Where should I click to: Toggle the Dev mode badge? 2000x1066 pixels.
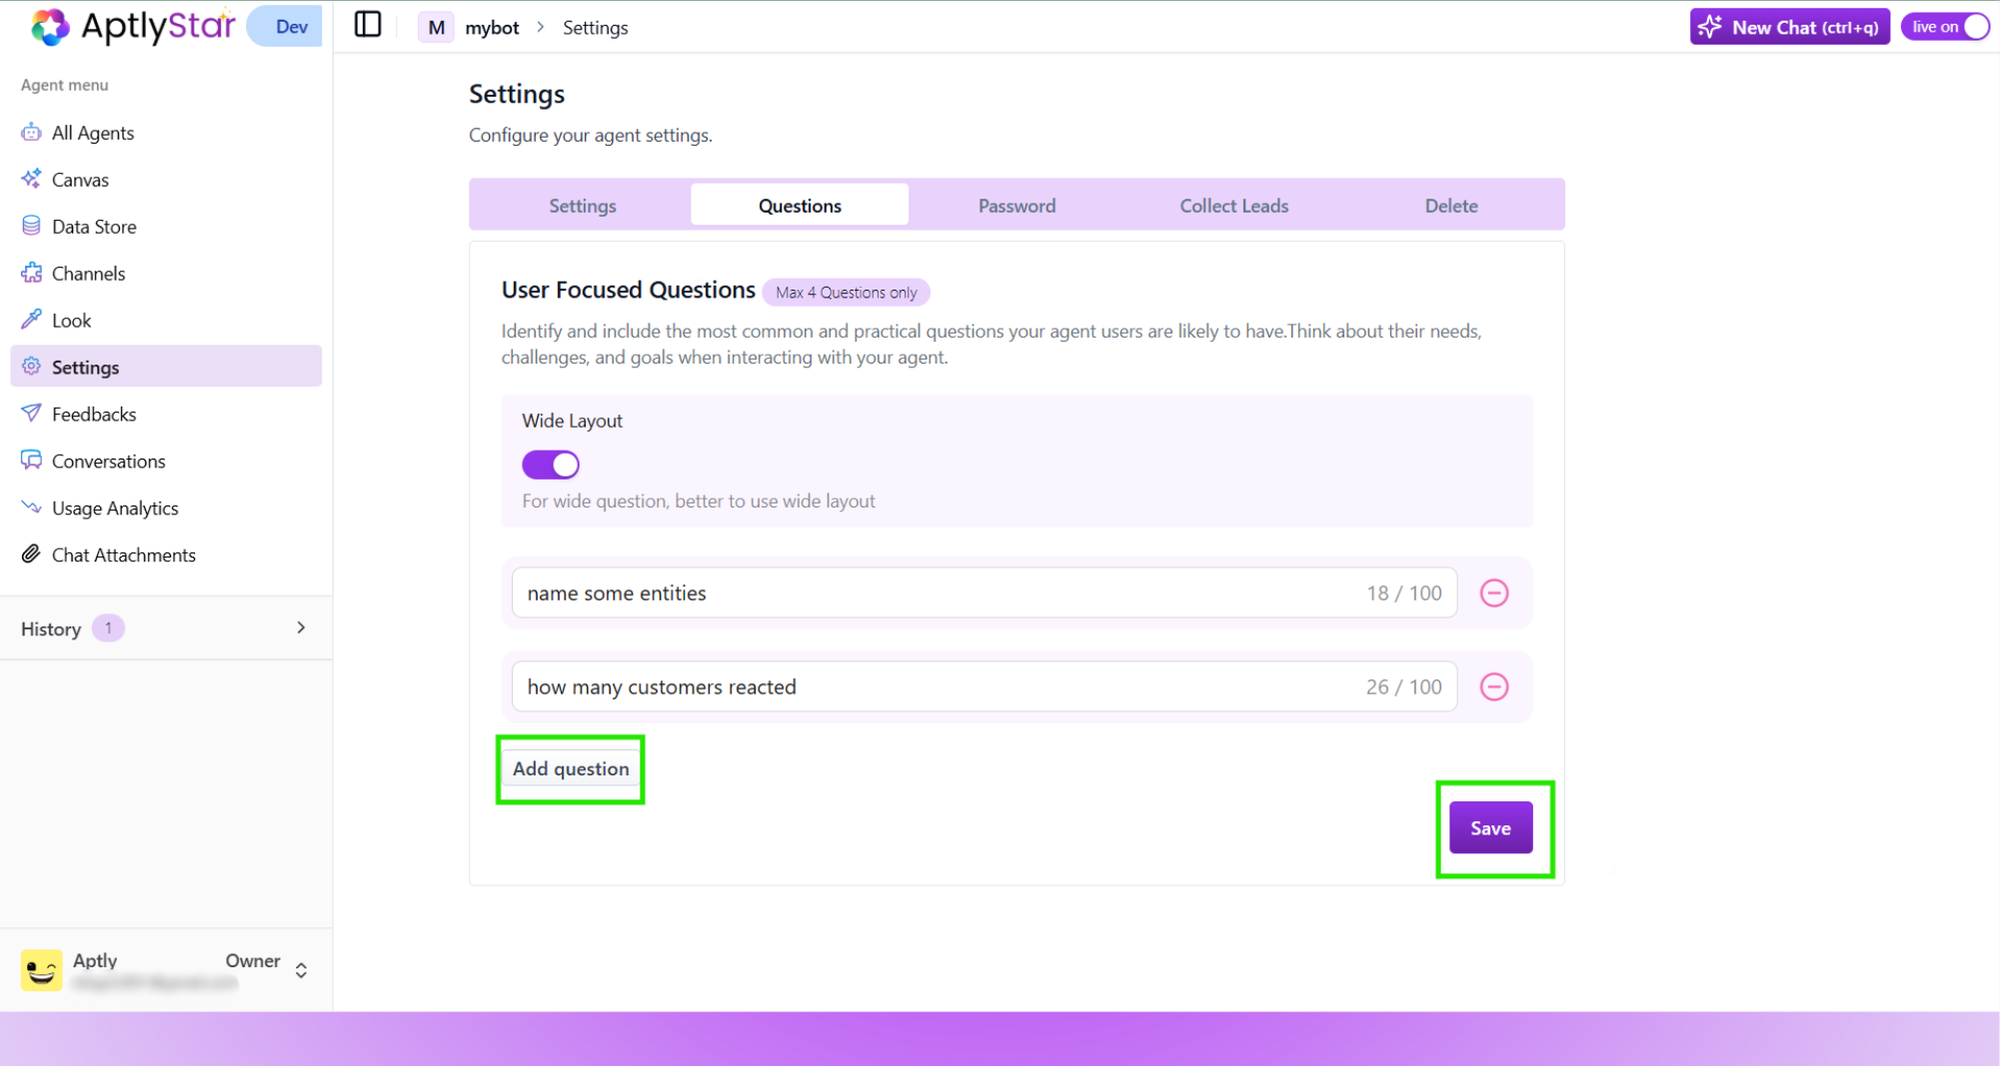284,26
